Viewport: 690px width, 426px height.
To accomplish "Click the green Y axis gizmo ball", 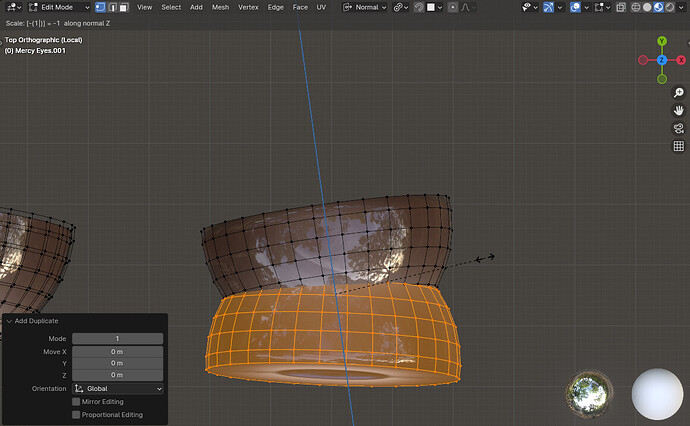I will [x=662, y=41].
